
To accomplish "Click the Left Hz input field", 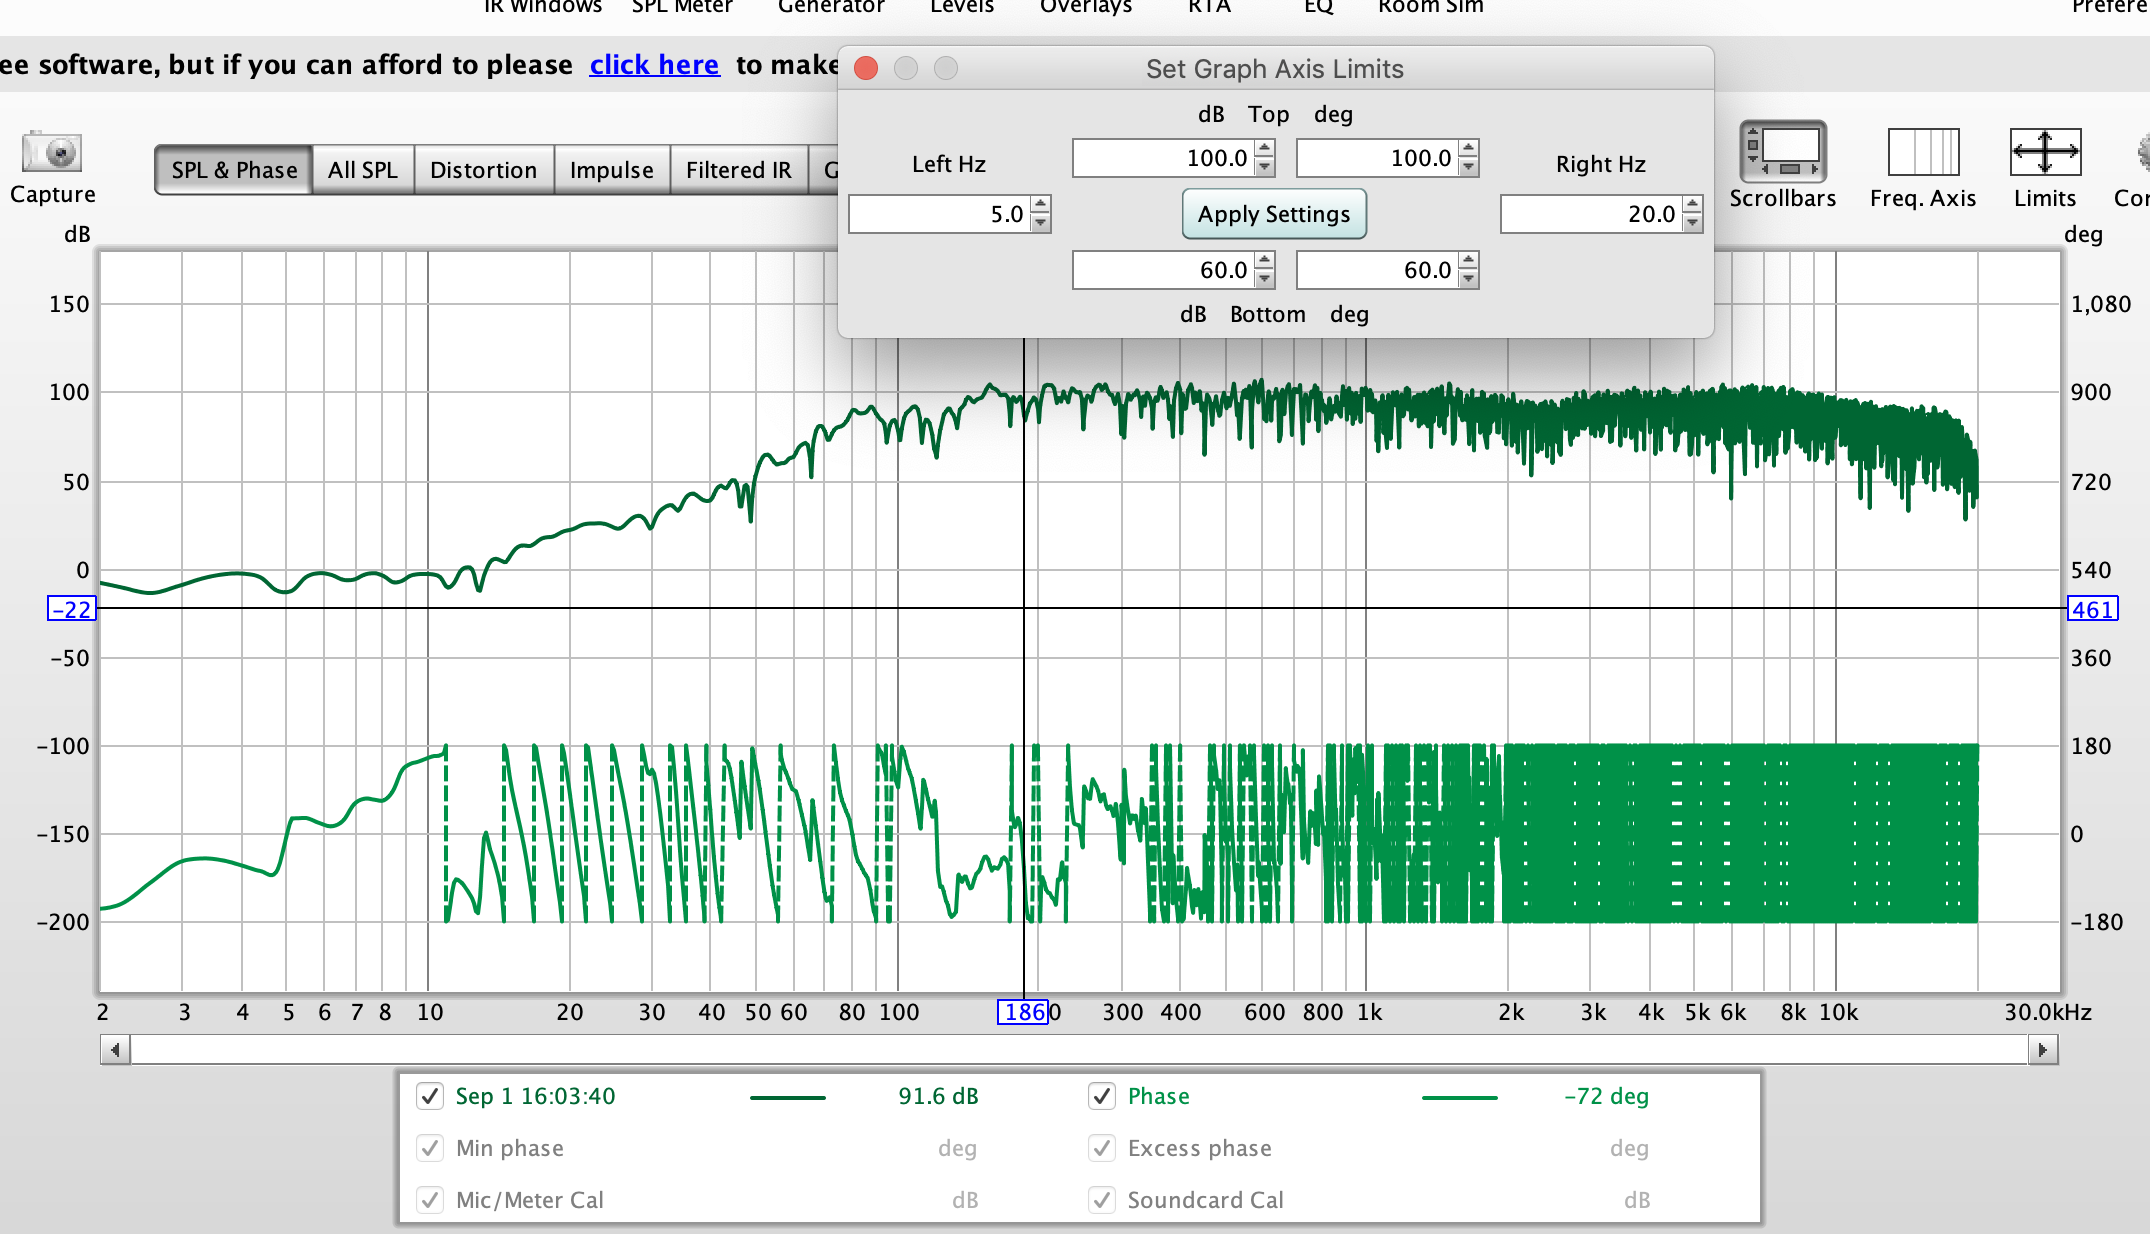I will (x=940, y=214).
